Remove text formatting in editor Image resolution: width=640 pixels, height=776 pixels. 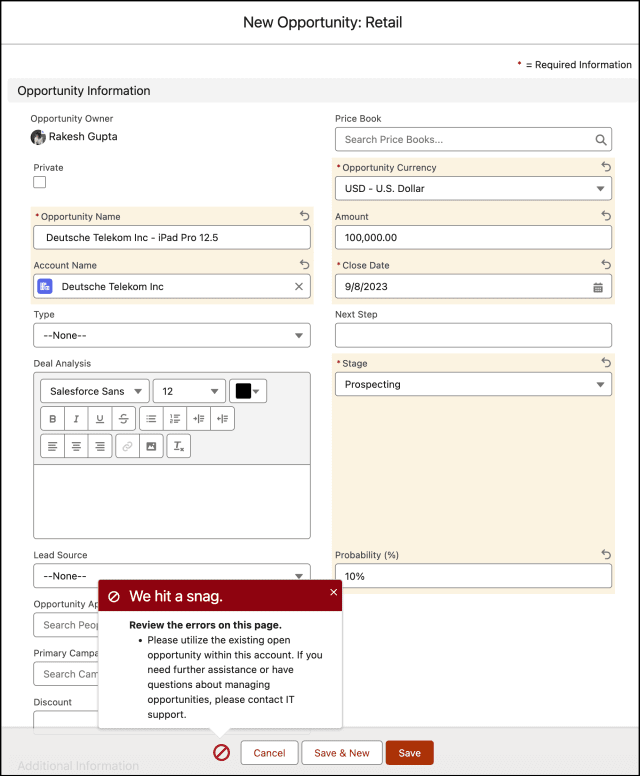pos(178,446)
